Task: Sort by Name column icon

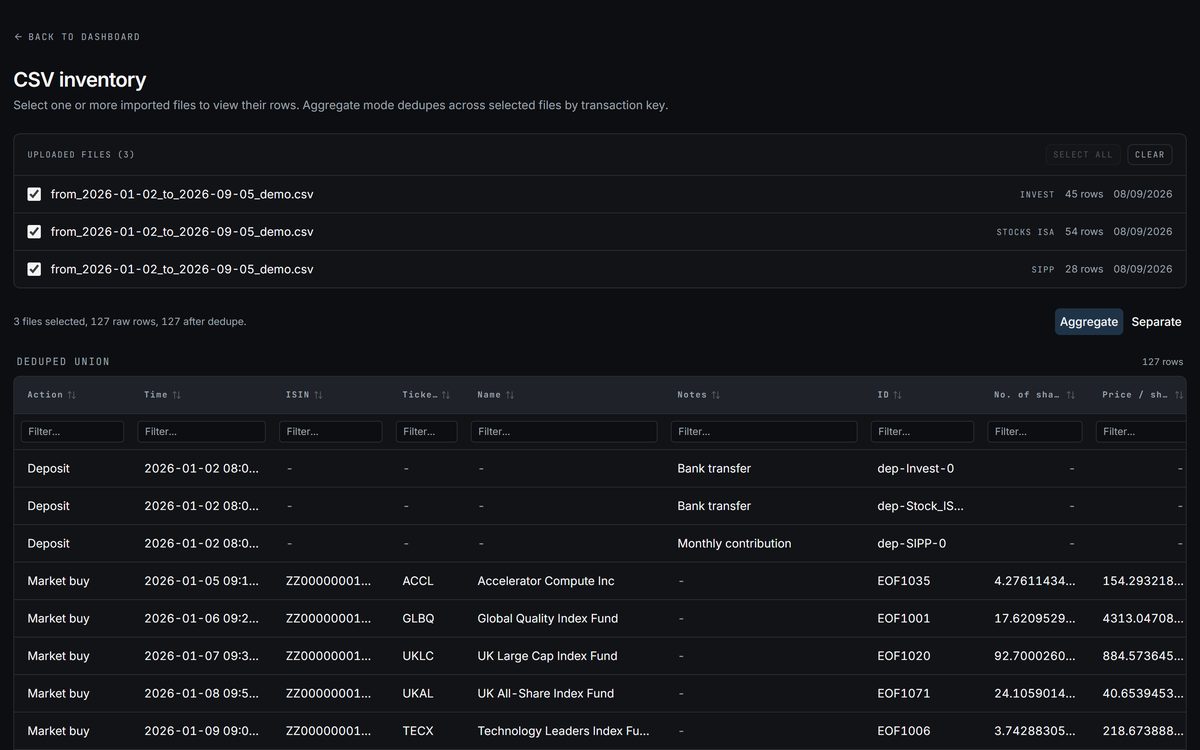Action: 510,395
